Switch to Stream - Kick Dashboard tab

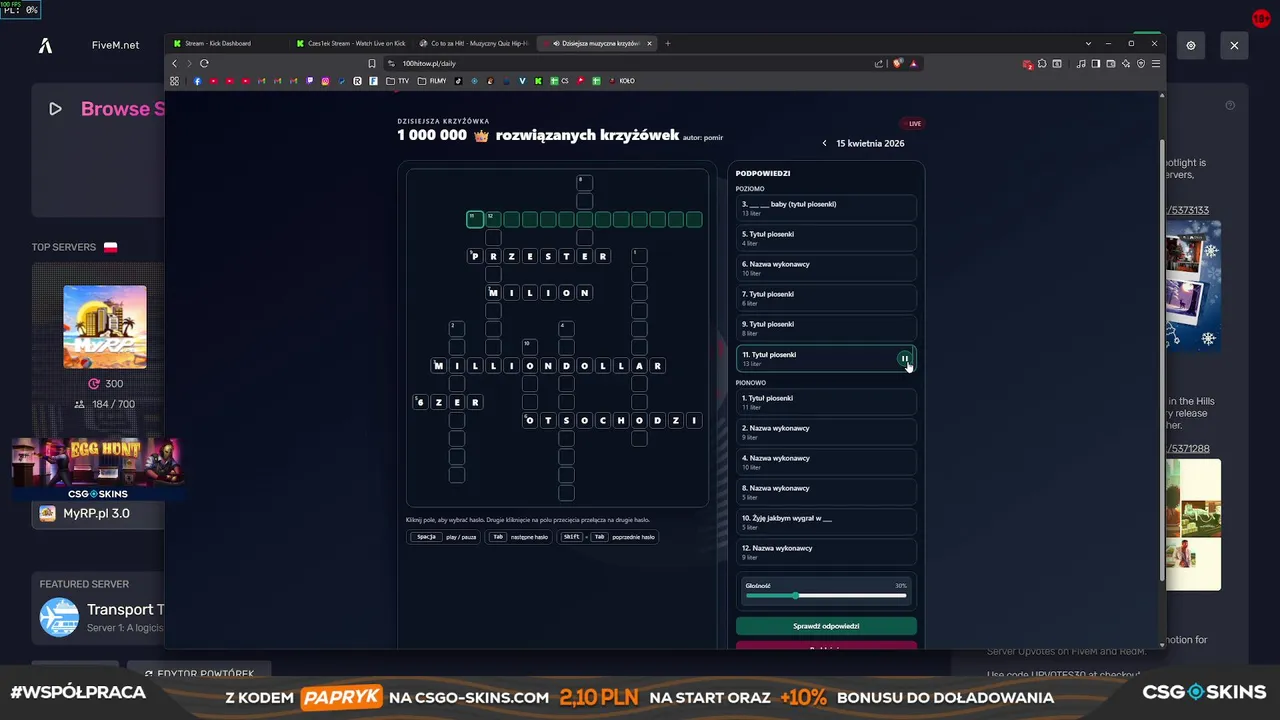[226, 43]
